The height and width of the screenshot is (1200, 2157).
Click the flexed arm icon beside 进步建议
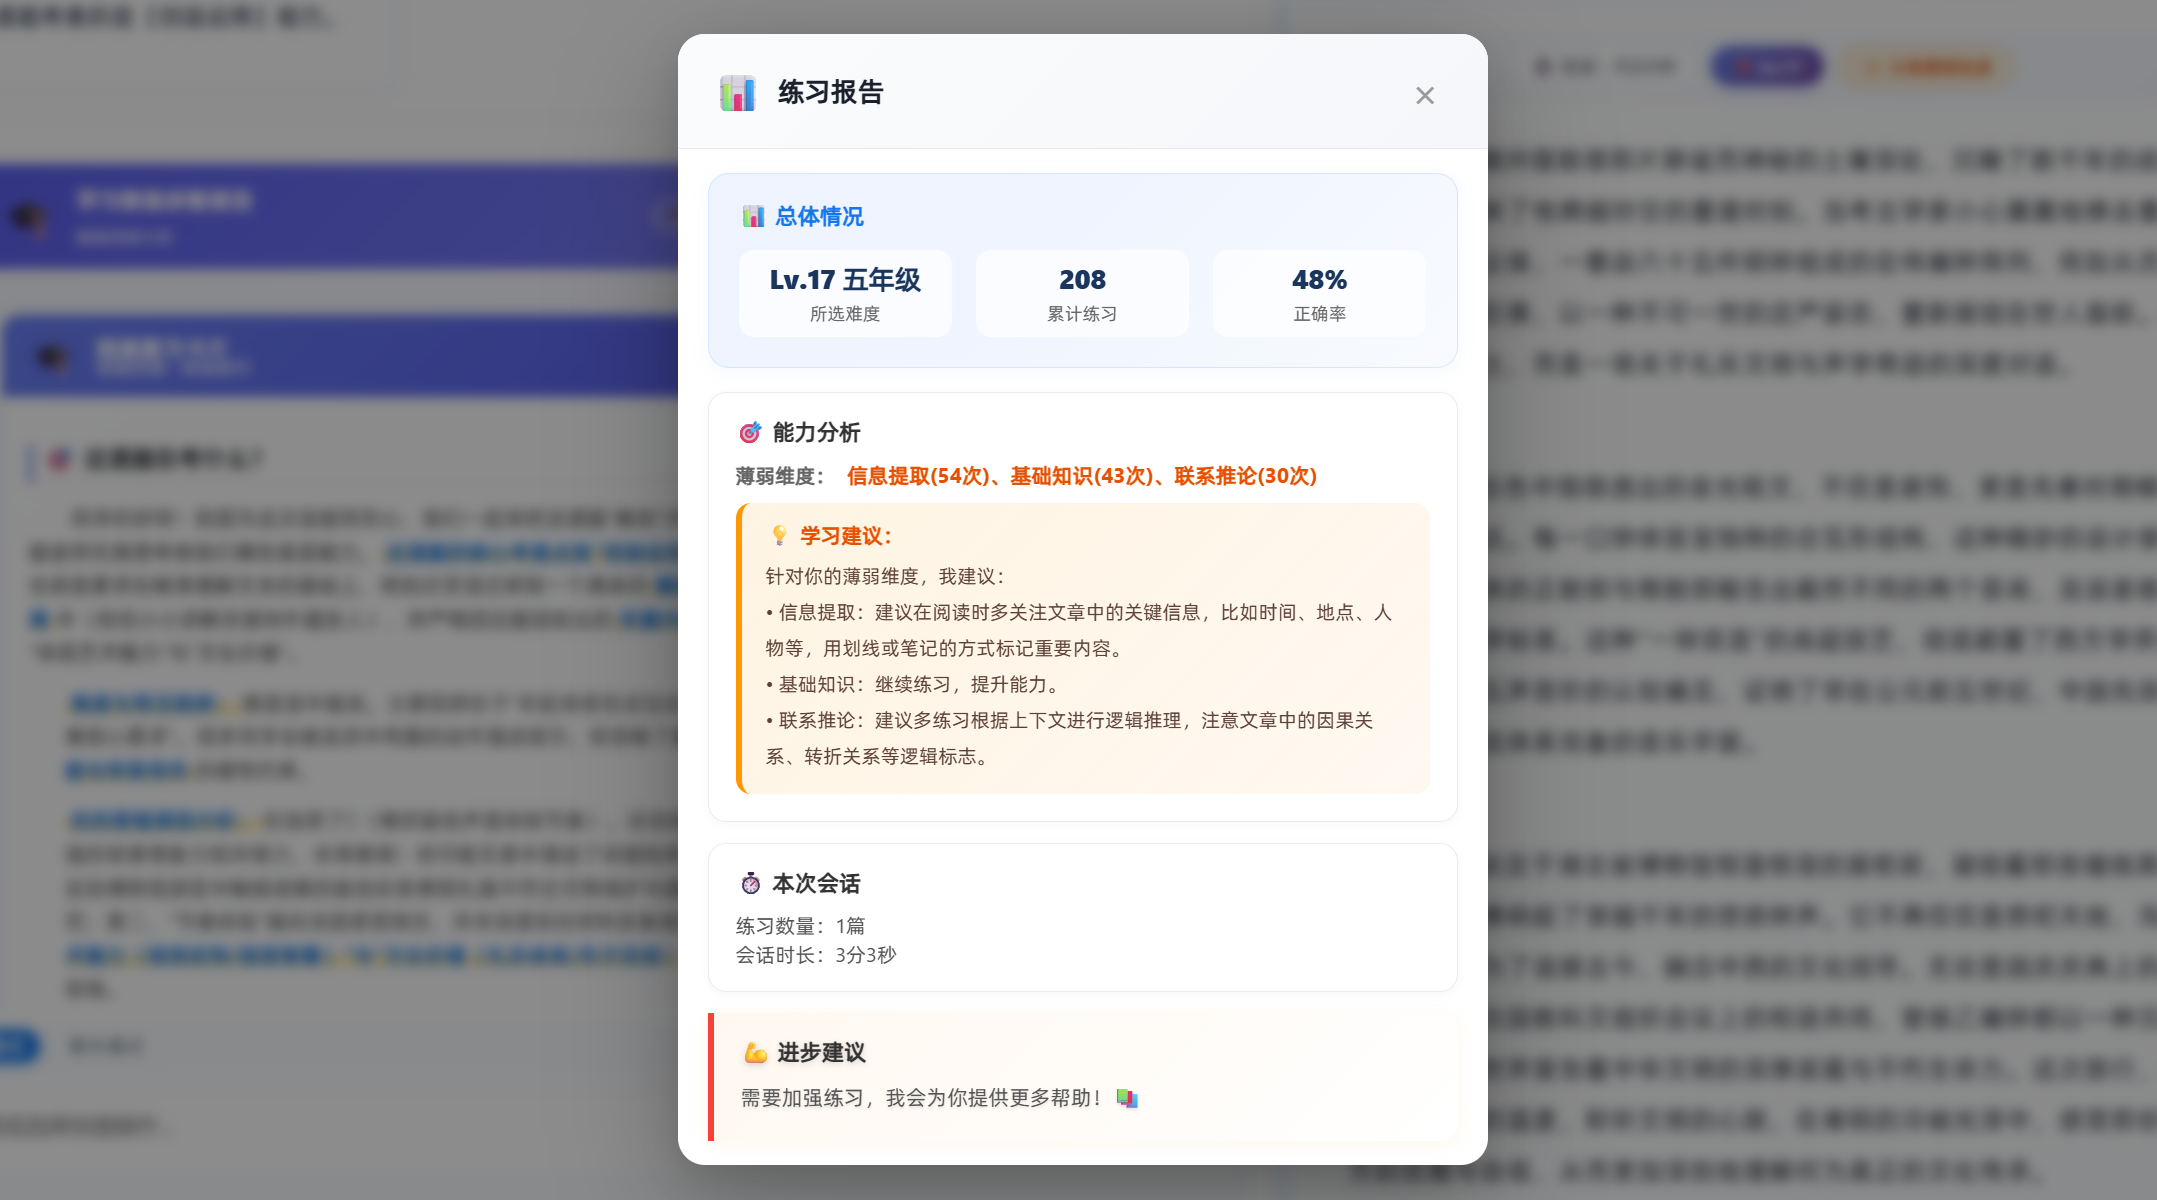pos(756,1053)
